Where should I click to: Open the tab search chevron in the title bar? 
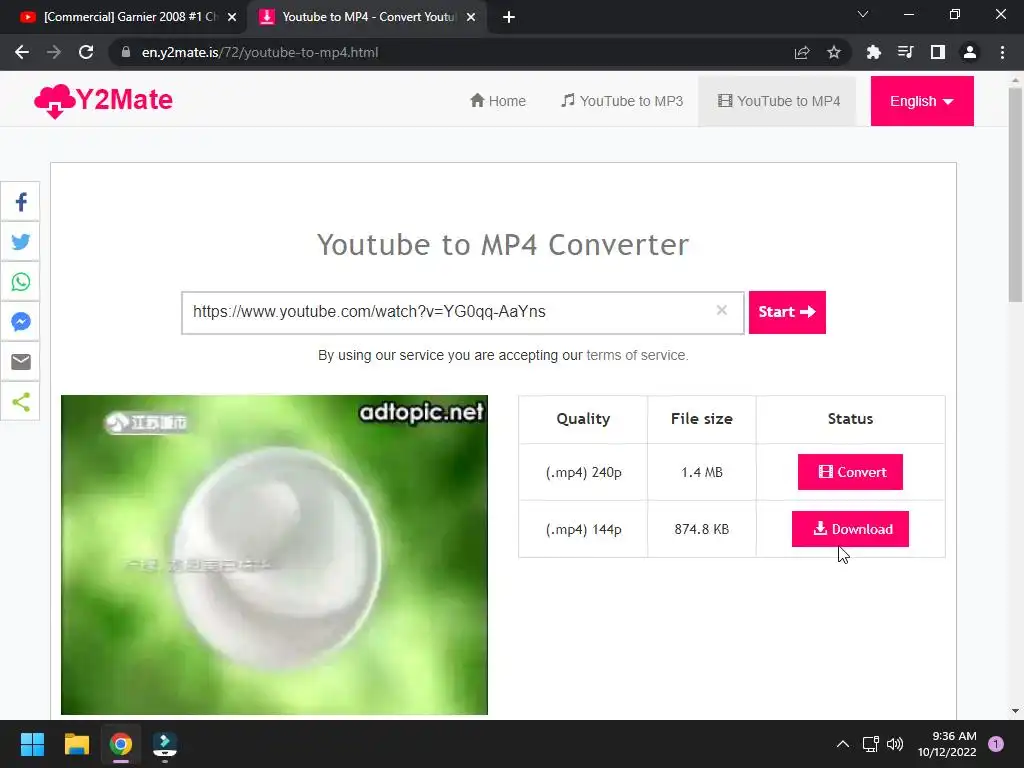point(863,14)
